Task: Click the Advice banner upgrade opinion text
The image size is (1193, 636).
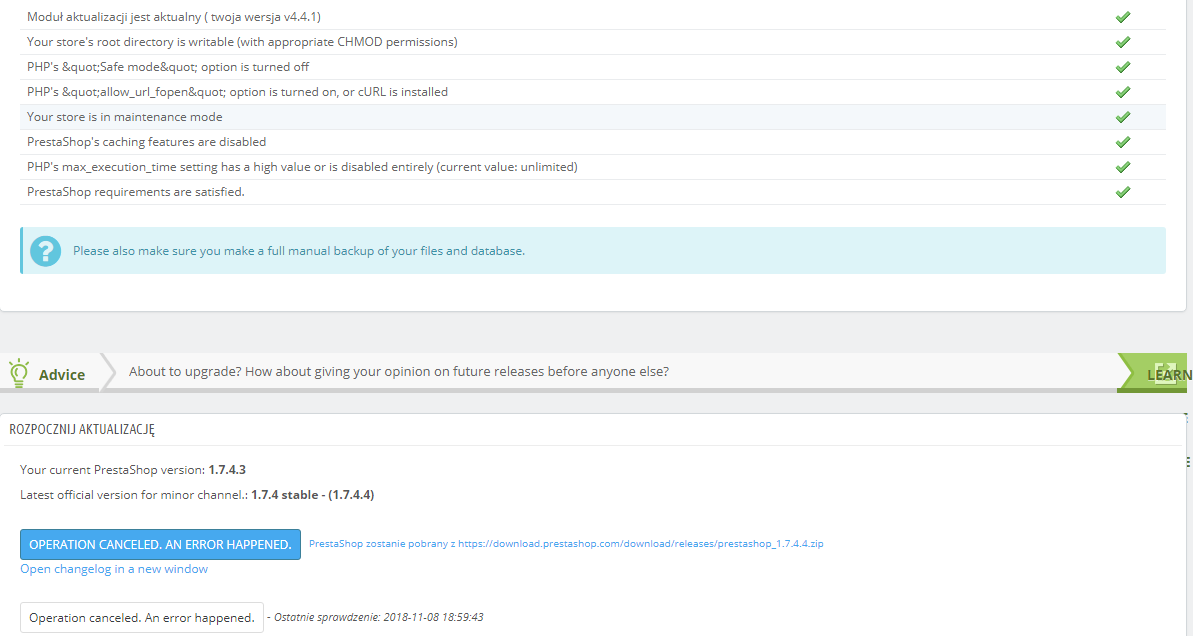Action: pos(399,371)
